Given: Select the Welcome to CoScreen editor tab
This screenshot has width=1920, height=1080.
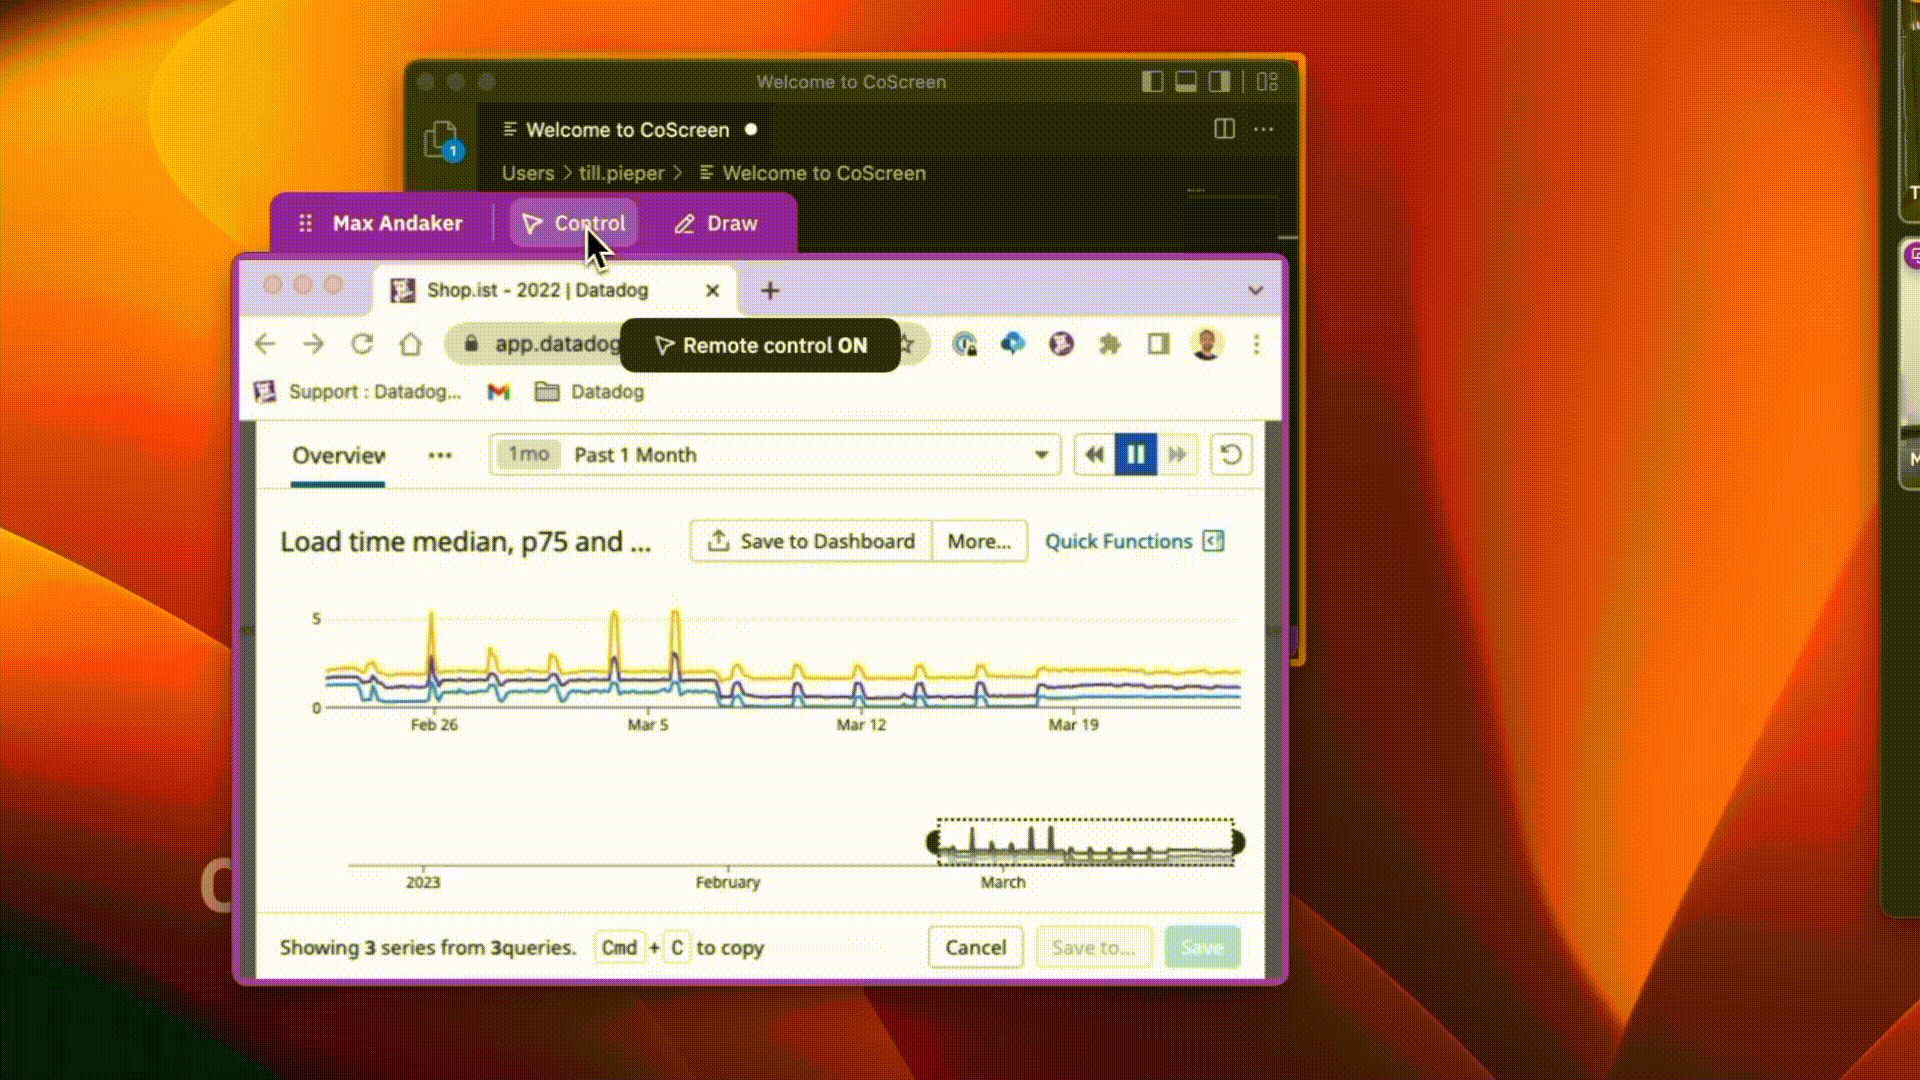Looking at the screenshot, I should 629,130.
